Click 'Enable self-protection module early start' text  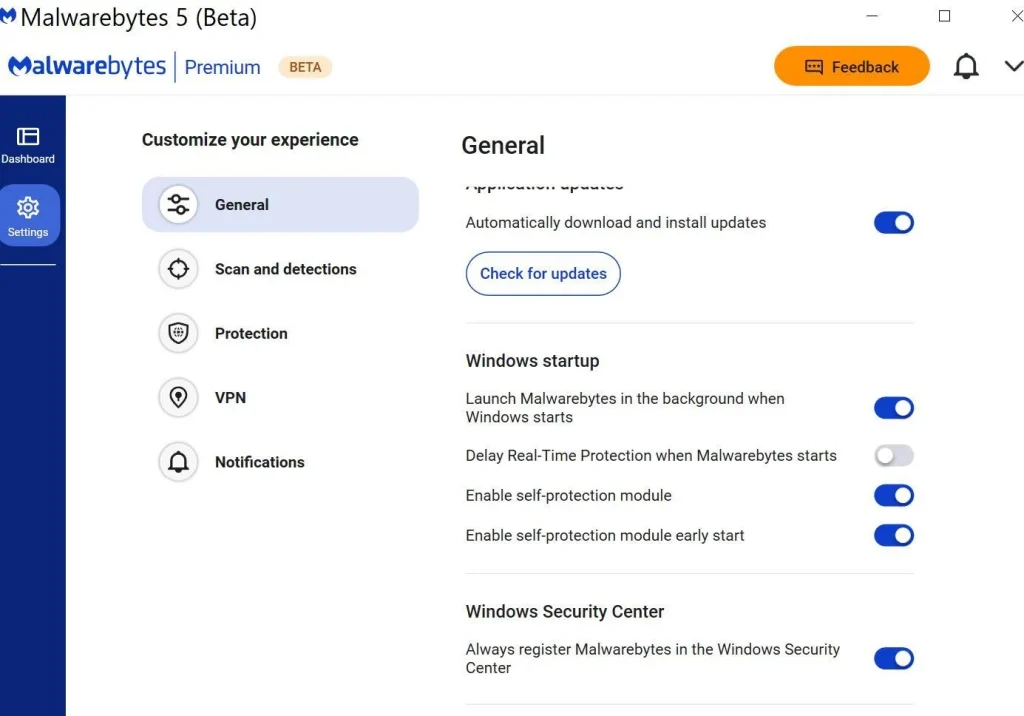click(x=605, y=536)
